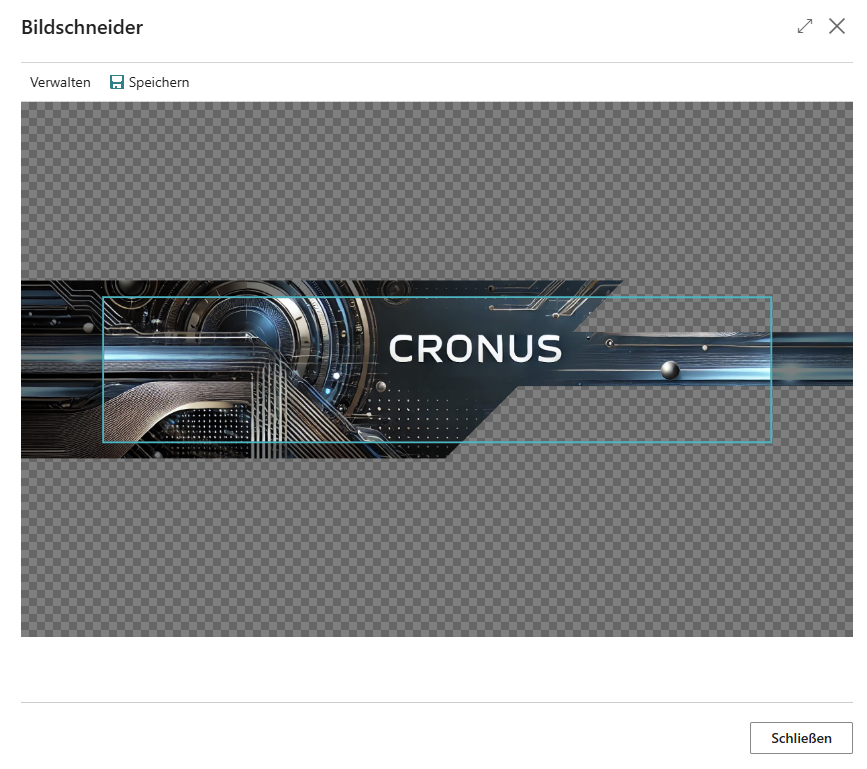
Task: Click the Bildschneider dialog title
Action: [81, 28]
